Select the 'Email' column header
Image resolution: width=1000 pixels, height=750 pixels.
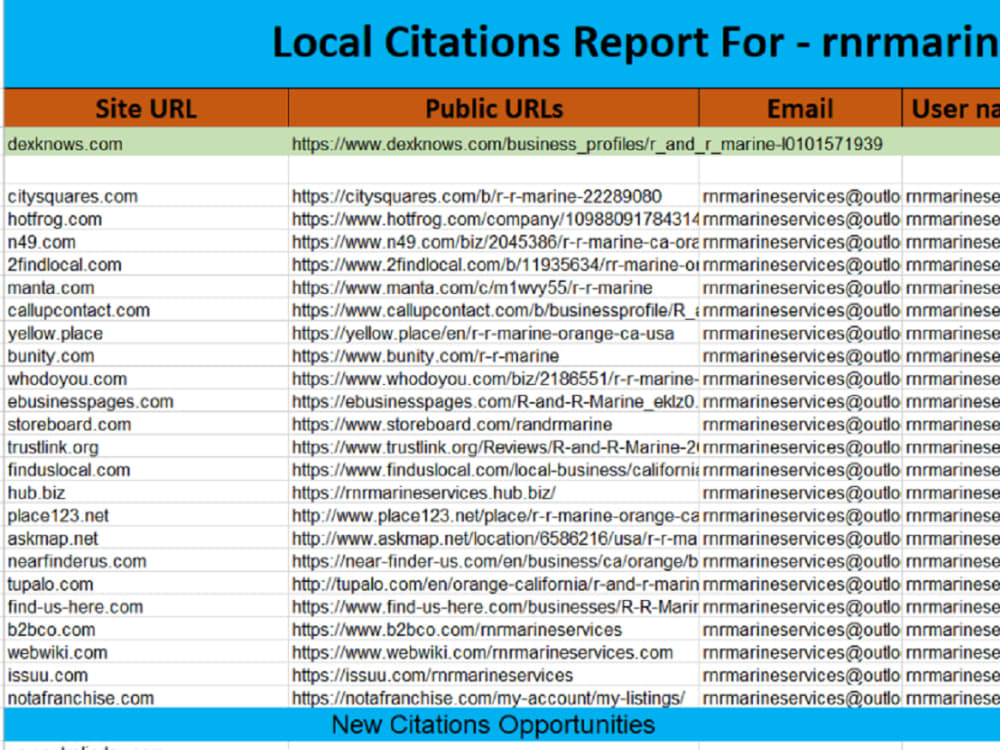(x=800, y=108)
